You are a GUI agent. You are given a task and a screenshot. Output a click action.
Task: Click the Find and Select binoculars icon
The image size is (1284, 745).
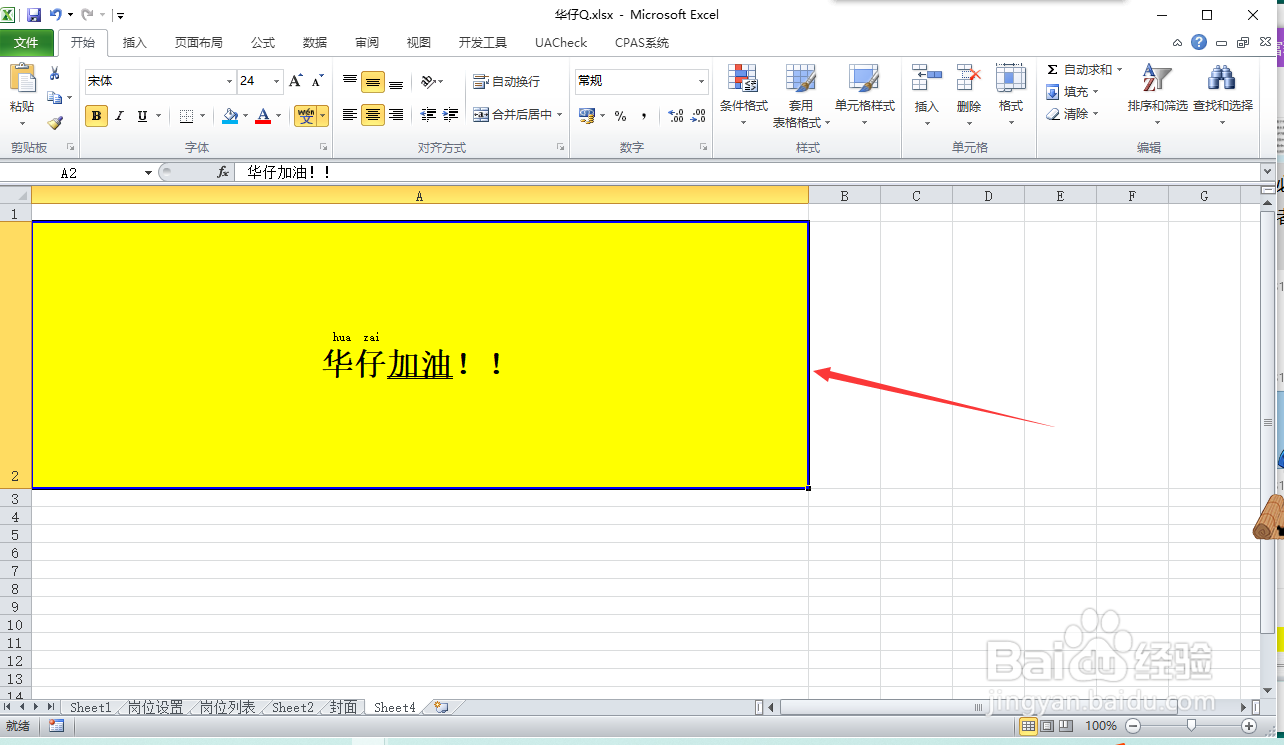(x=1222, y=79)
